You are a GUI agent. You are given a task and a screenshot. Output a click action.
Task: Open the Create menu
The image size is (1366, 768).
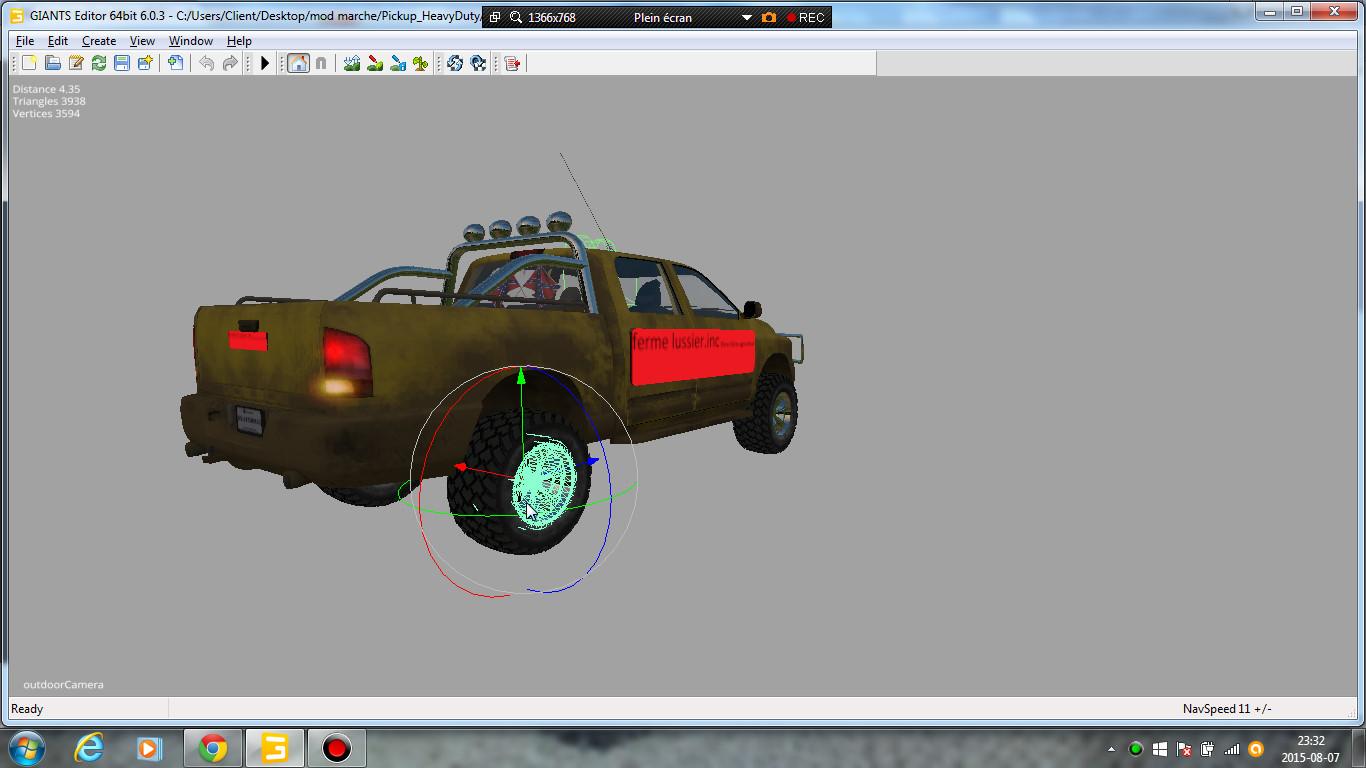(x=98, y=41)
